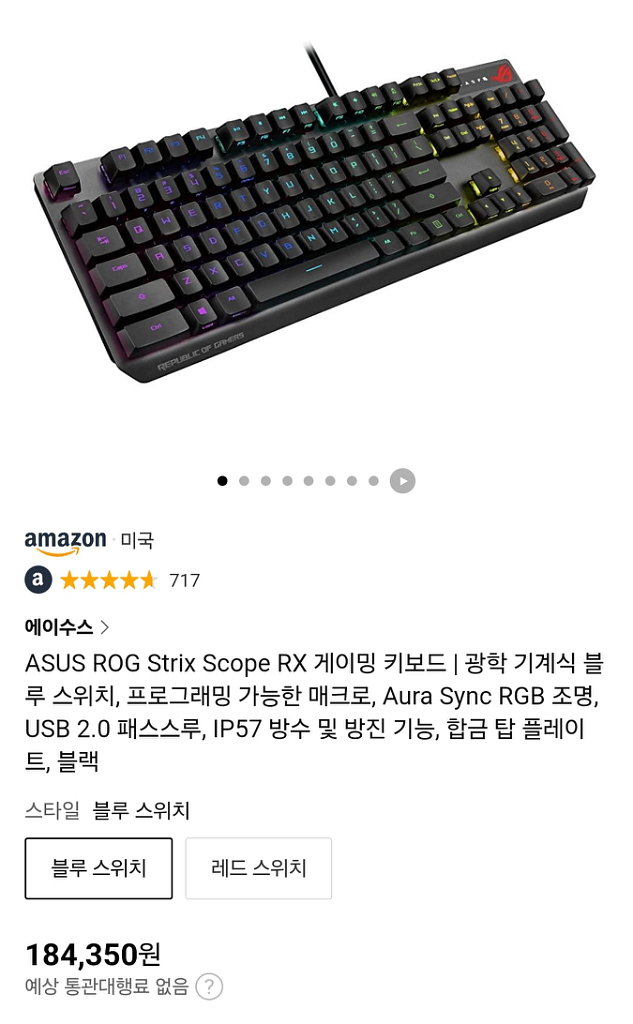Go to the fourth carousel dot

287,481
